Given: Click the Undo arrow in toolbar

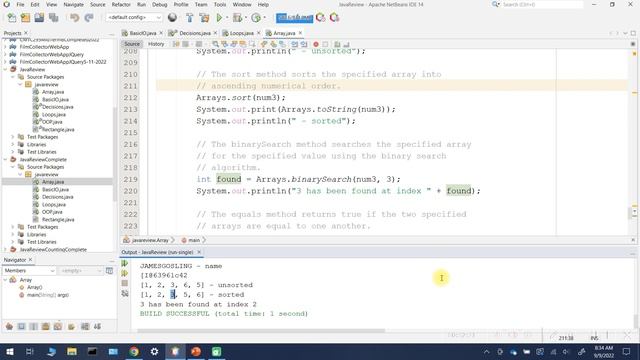Looking at the screenshot, I should pos(74,18).
